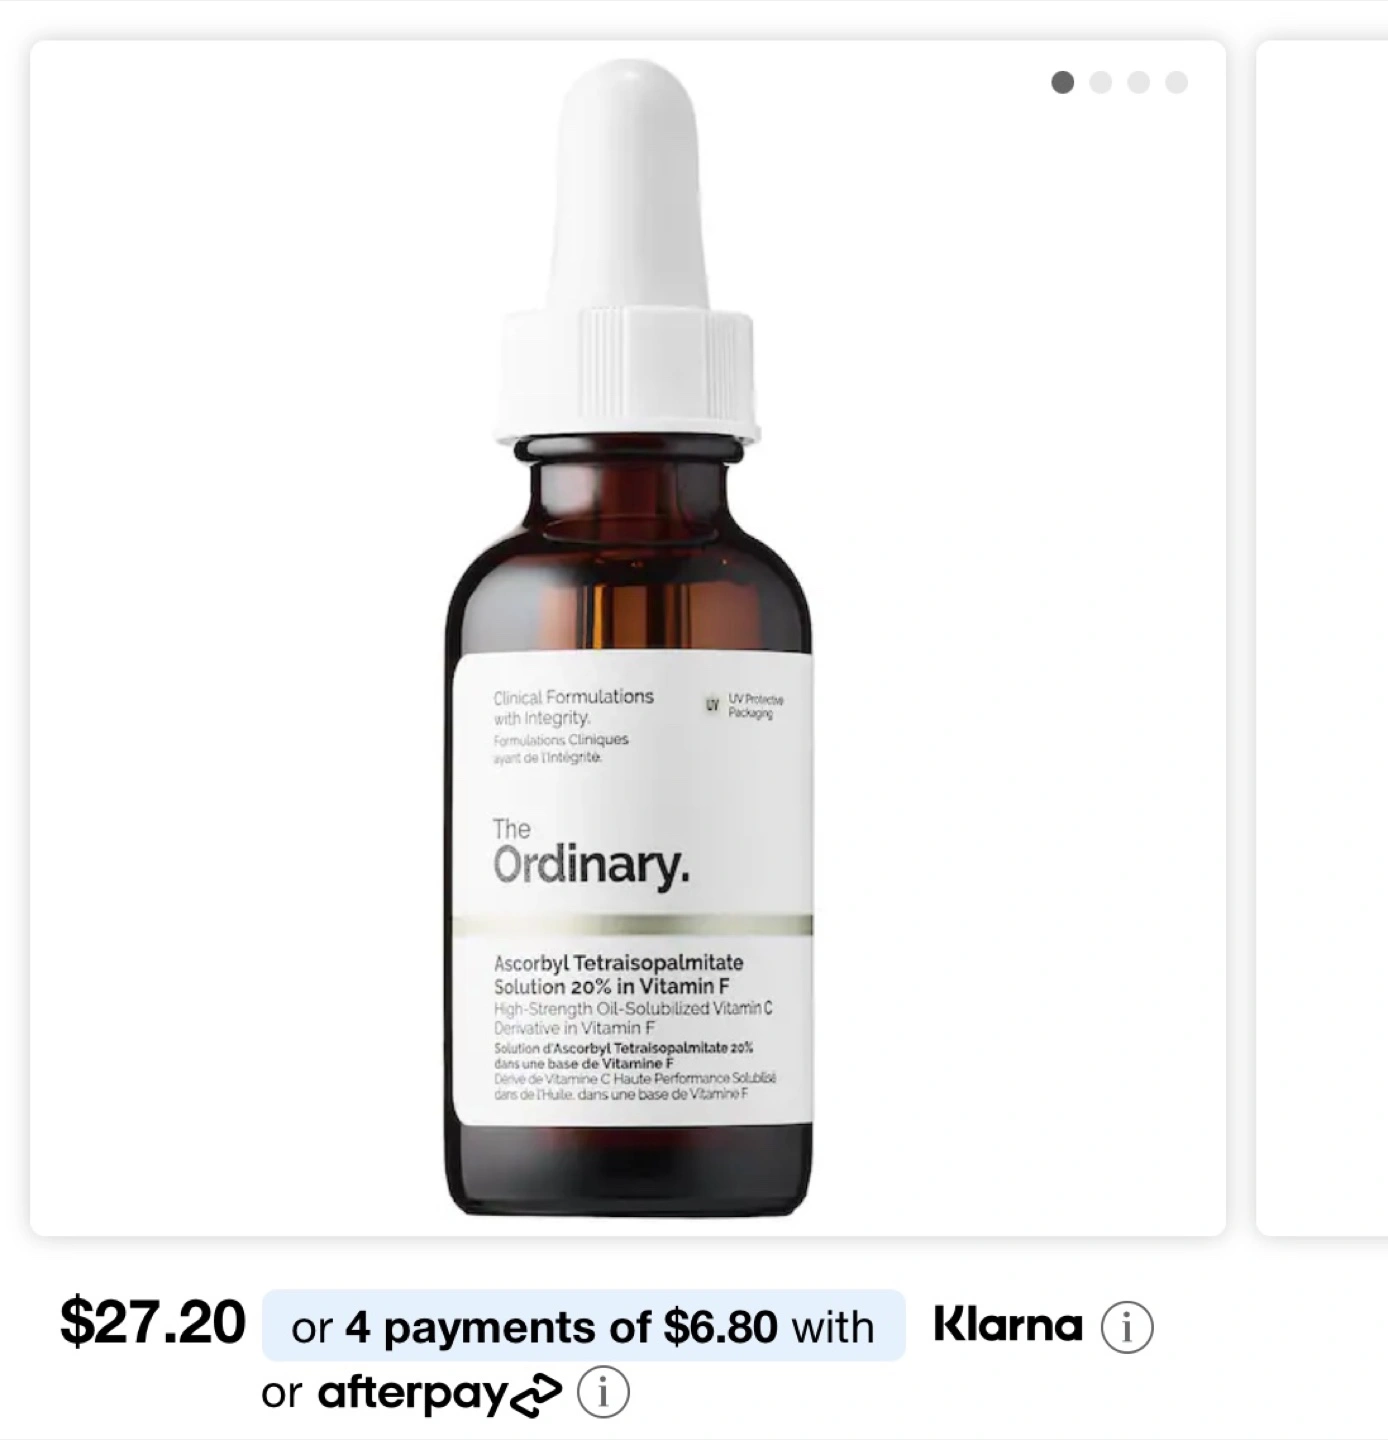
Task: Click the UV Protective Packaging badge
Action: tap(744, 705)
